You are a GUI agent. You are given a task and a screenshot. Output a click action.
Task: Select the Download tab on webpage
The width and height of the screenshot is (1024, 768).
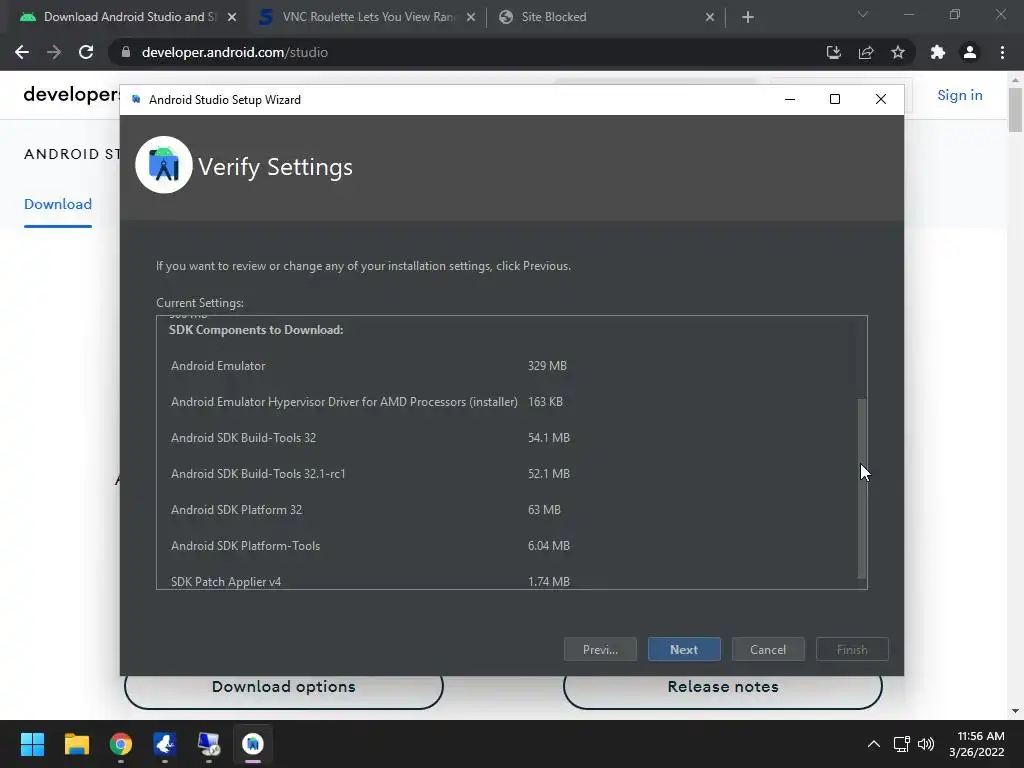57,204
